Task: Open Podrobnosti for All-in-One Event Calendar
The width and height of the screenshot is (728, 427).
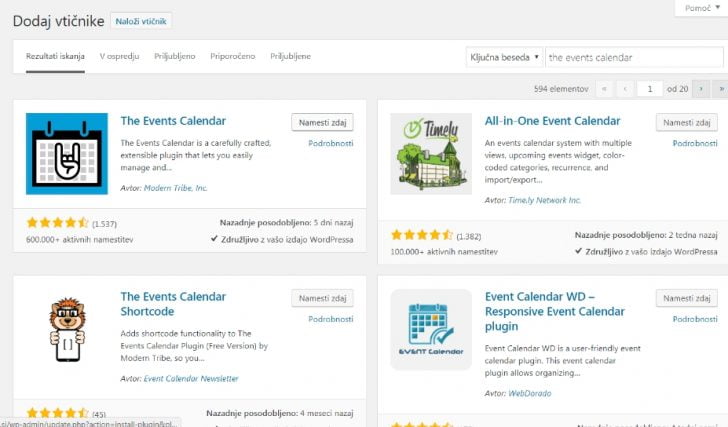Action: pos(695,143)
